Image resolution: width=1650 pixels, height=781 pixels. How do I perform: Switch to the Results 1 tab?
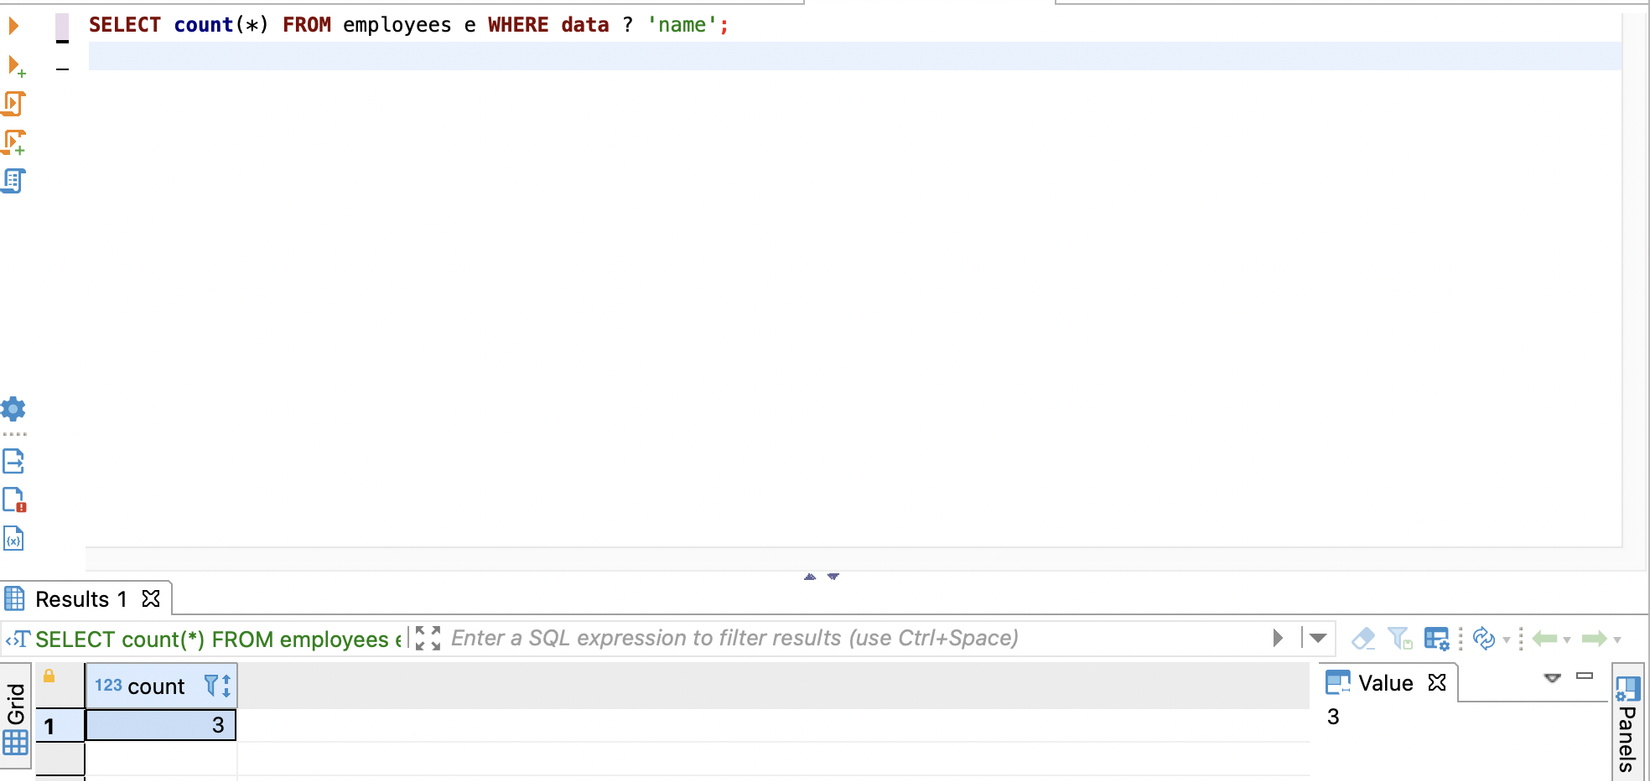pos(81,599)
